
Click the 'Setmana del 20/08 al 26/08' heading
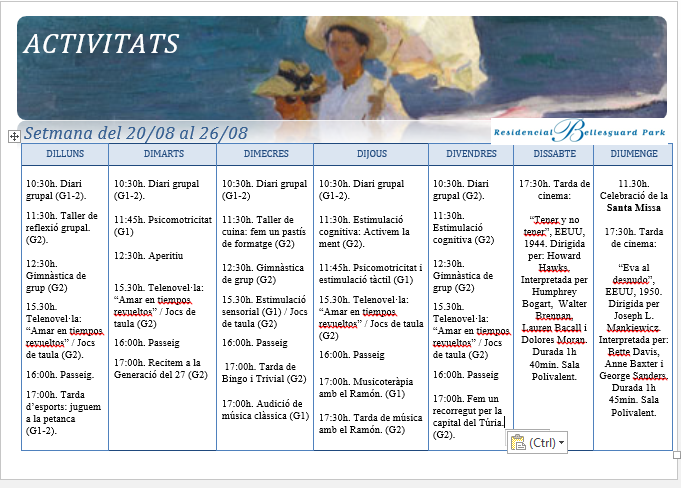point(136,133)
